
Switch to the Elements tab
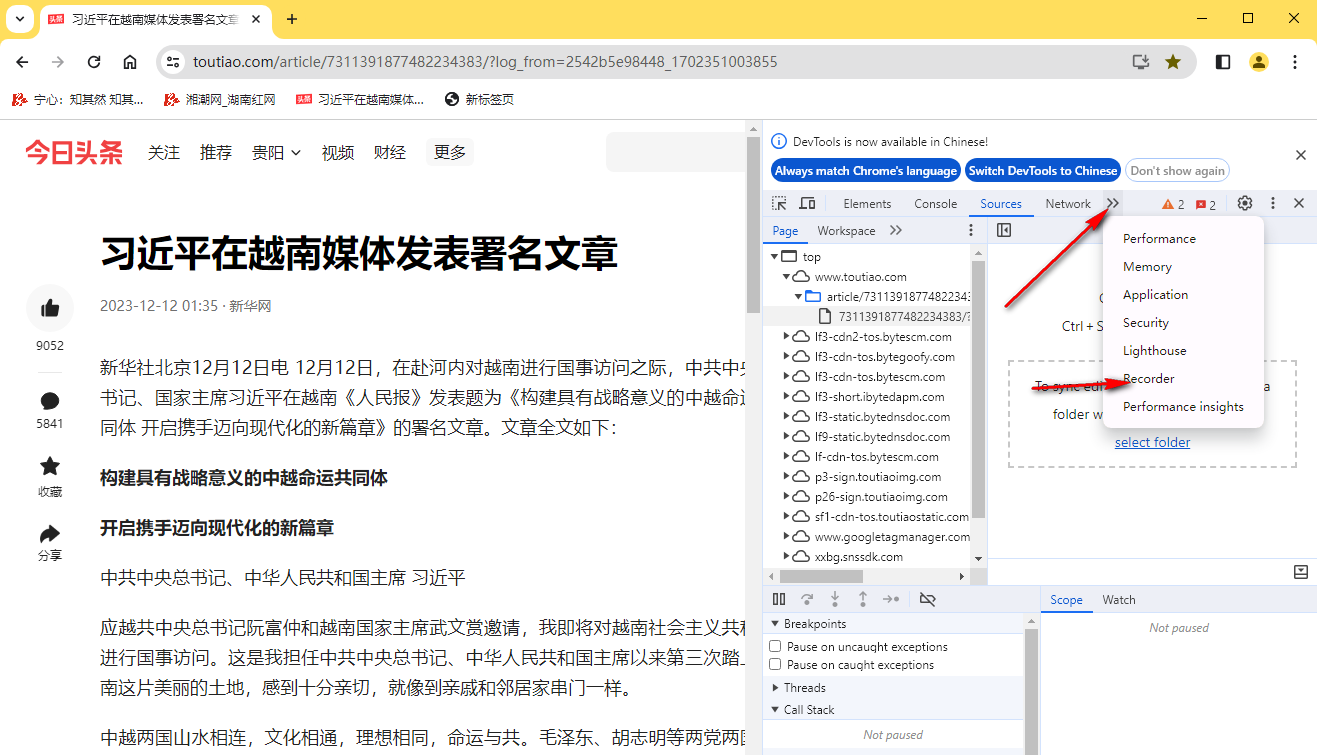coord(867,204)
